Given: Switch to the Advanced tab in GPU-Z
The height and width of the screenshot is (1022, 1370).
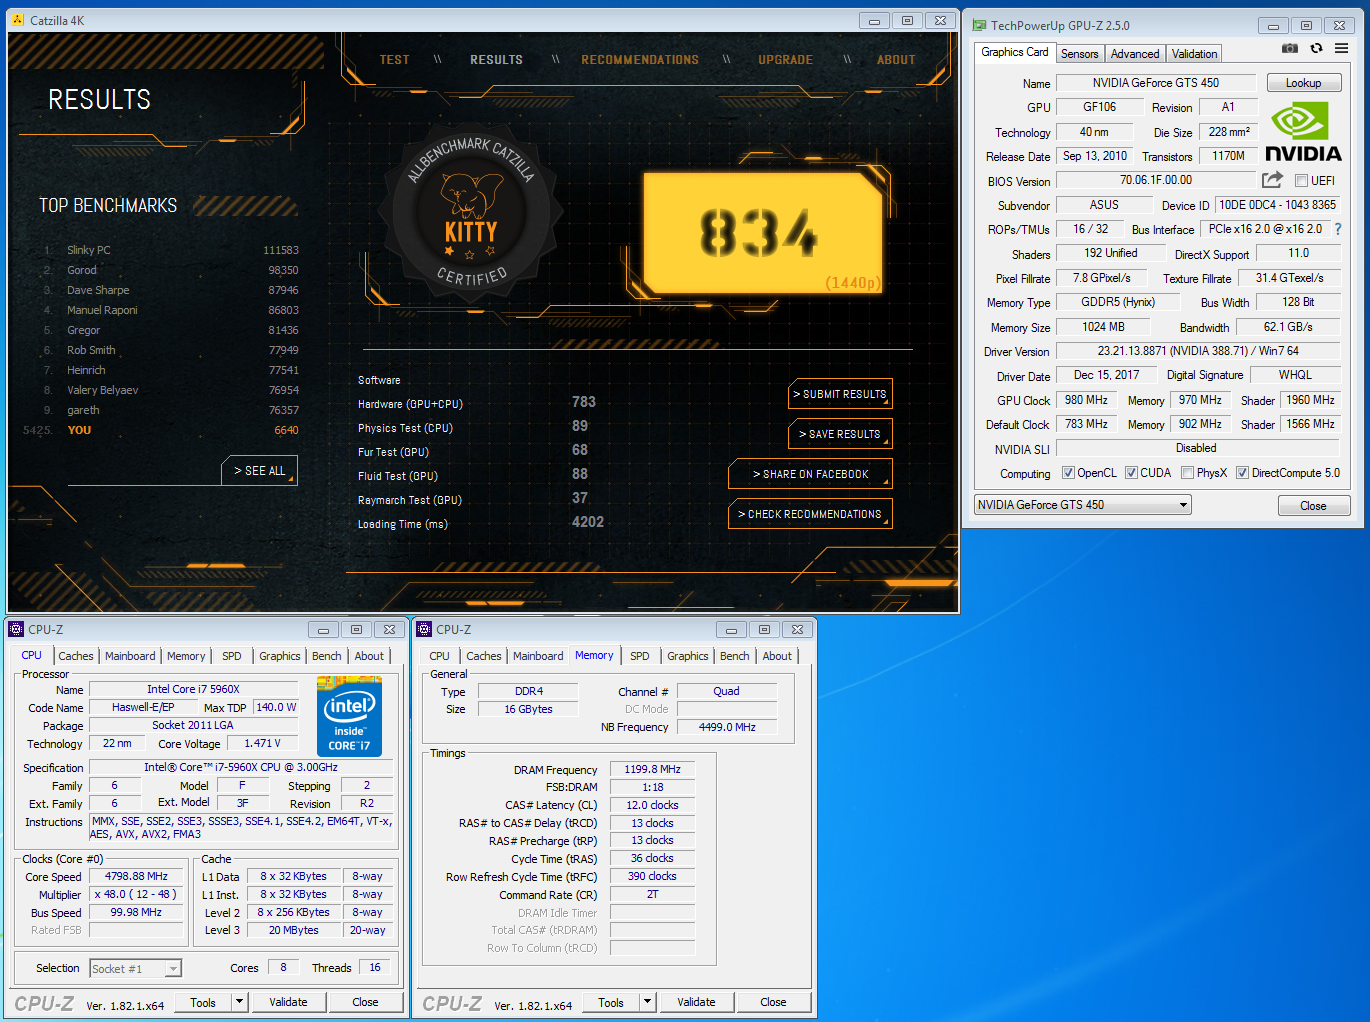Looking at the screenshot, I should 1135,54.
